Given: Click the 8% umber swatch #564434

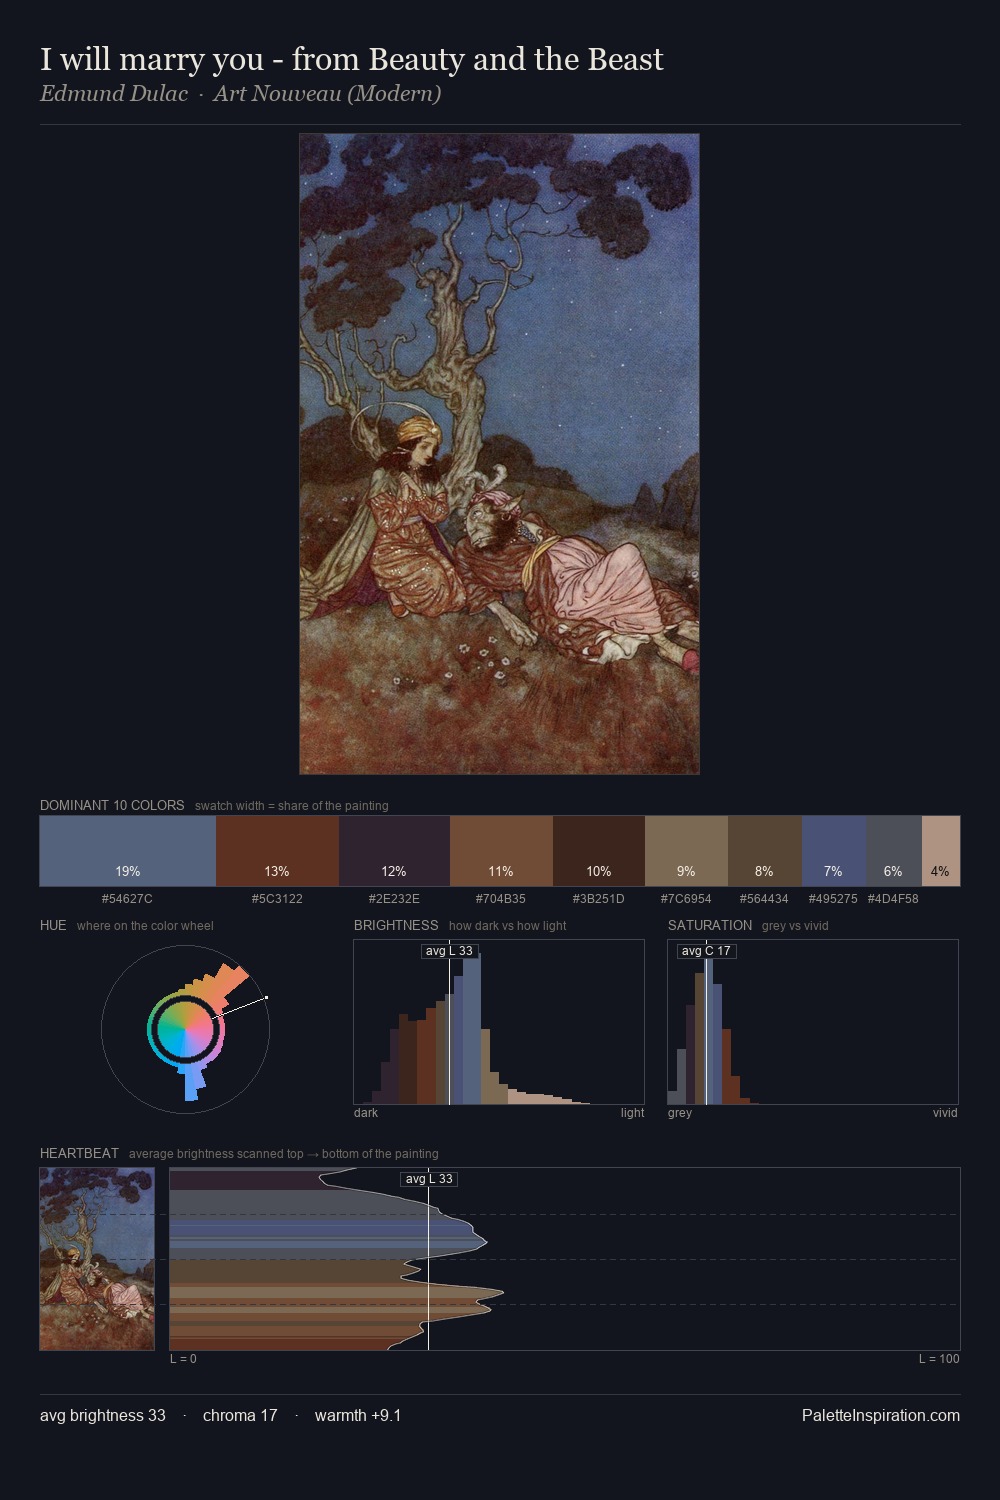Looking at the screenshot, I should [765, 851].
